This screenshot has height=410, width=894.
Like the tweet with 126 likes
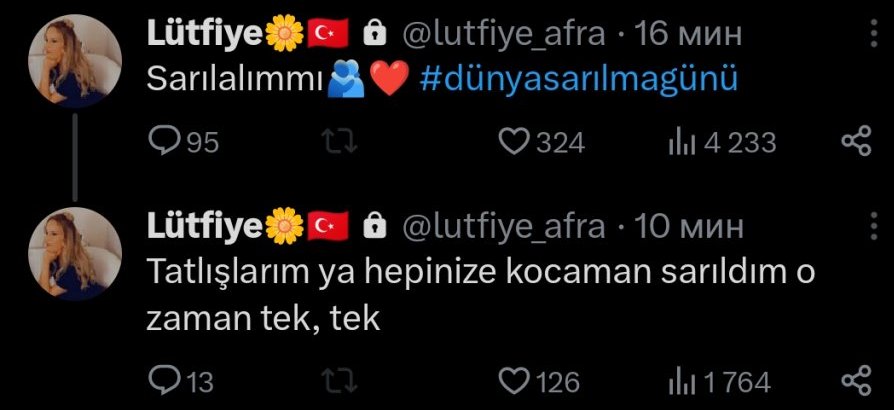[x=539, y=380]
